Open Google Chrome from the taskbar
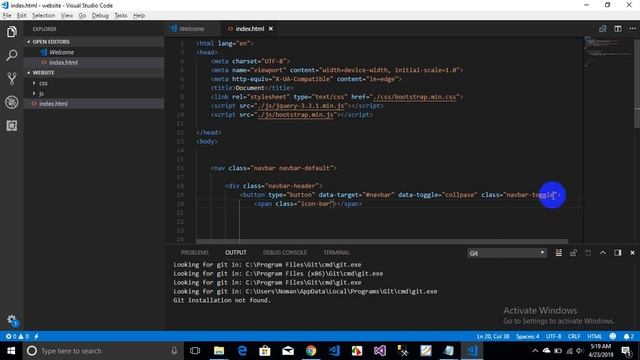The image size is (640, 360). [x=311, y=351]
